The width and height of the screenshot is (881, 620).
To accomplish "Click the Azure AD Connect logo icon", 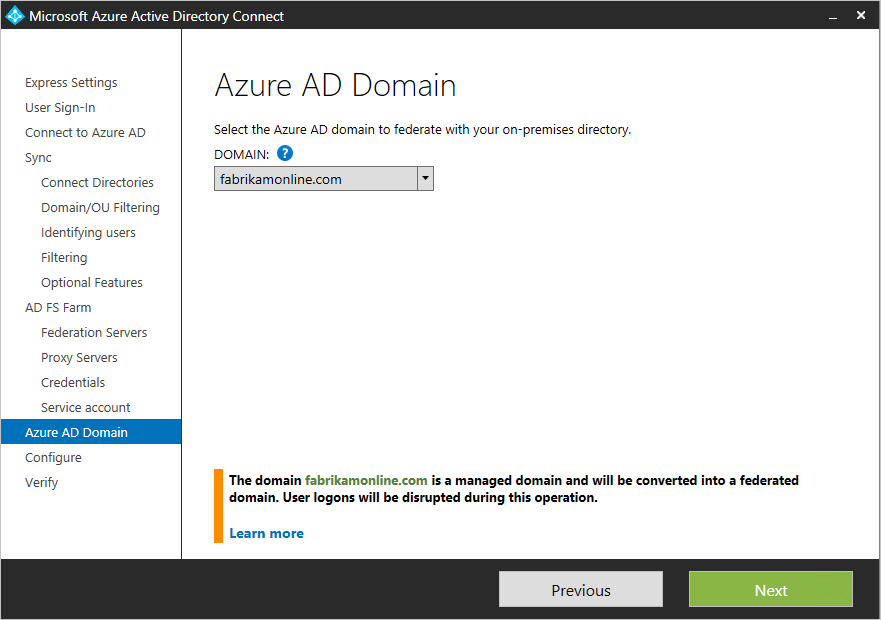I will pyautogui.click(x=15, y=16).
